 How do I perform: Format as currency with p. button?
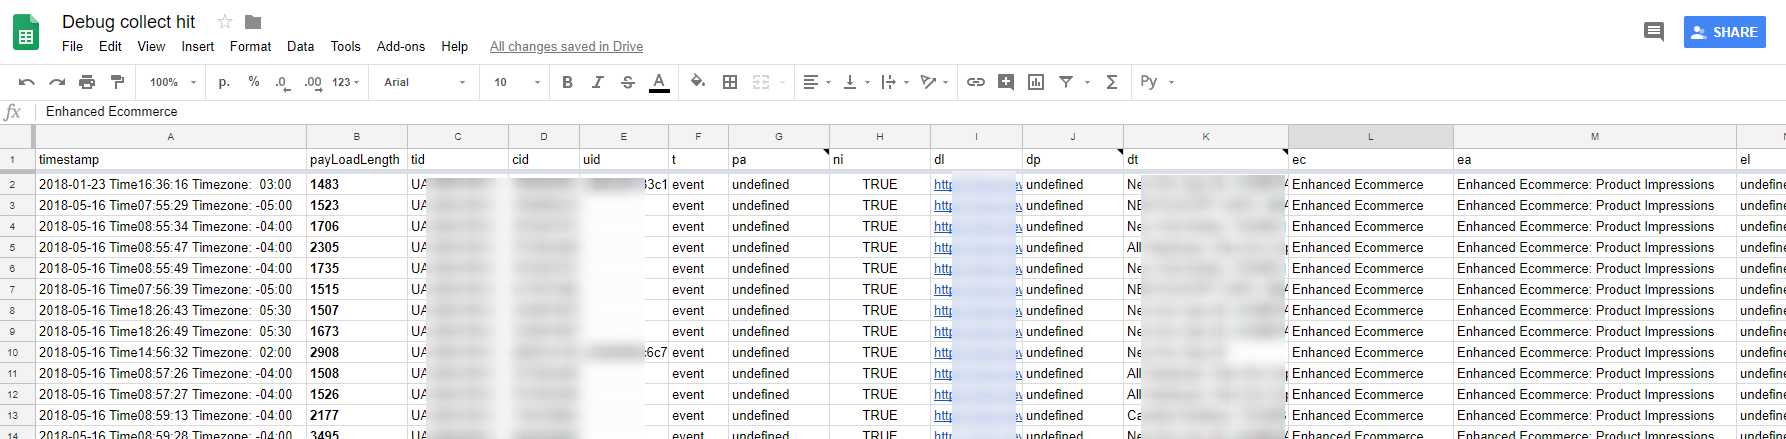224,82
